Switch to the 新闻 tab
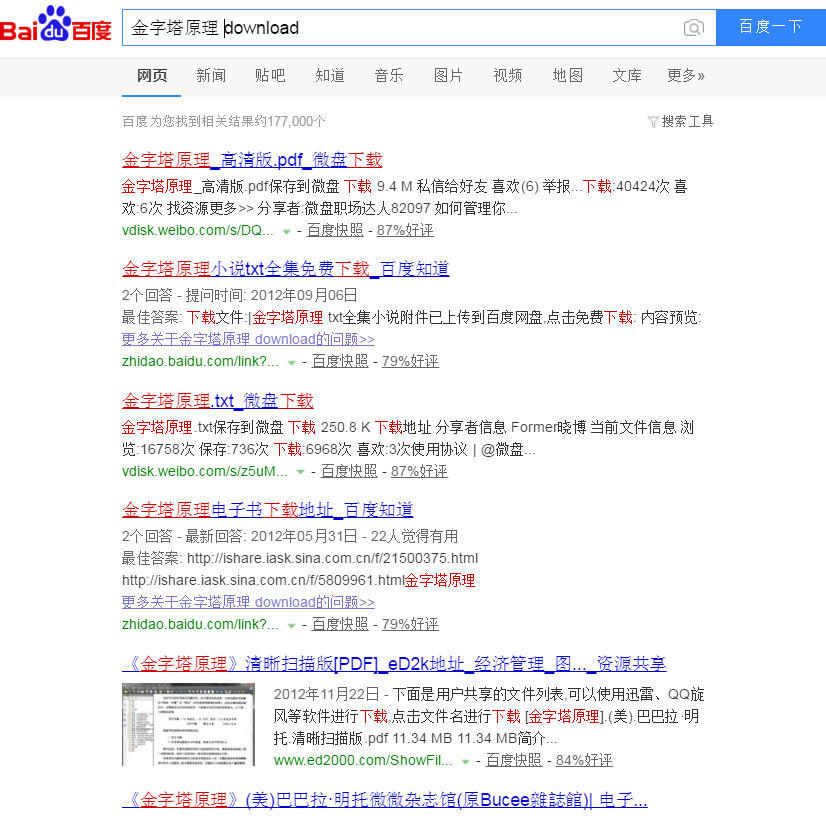Screen dimensions: 826x818 tap(211, 76)
